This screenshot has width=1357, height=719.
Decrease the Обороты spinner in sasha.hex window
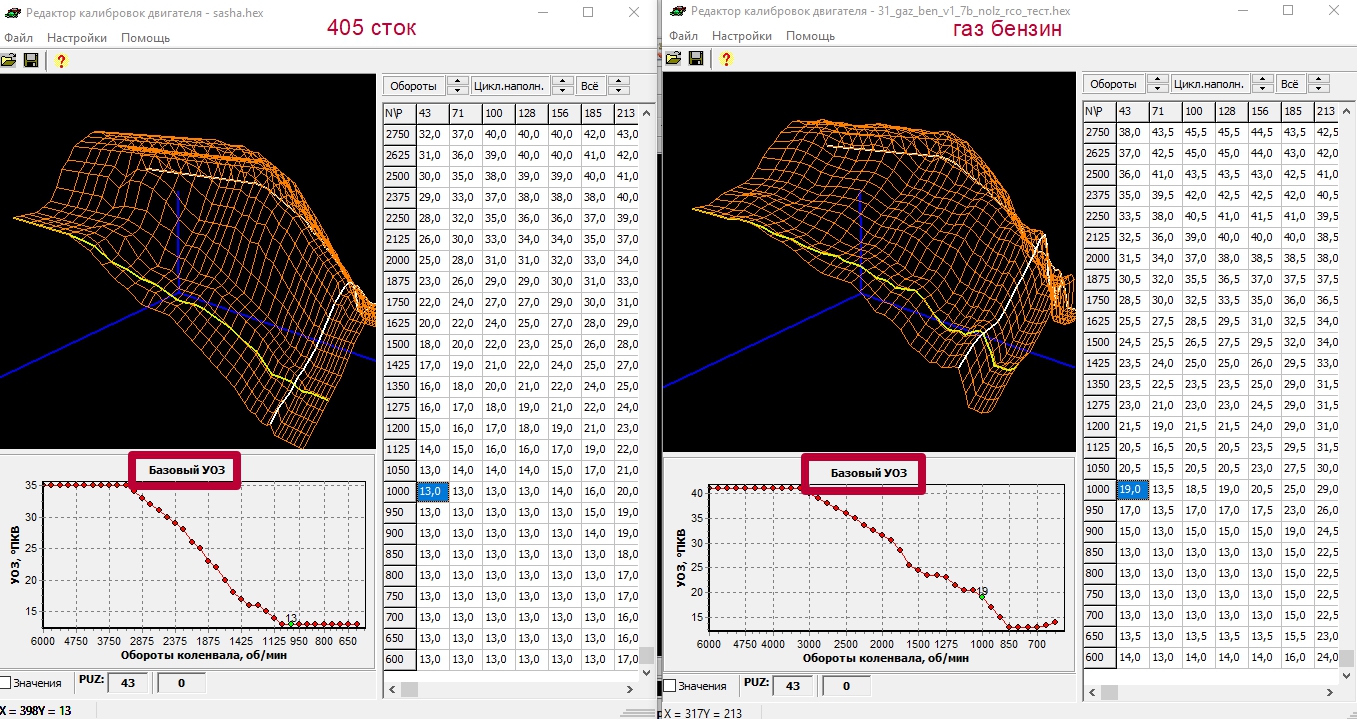tap(457, 91)
